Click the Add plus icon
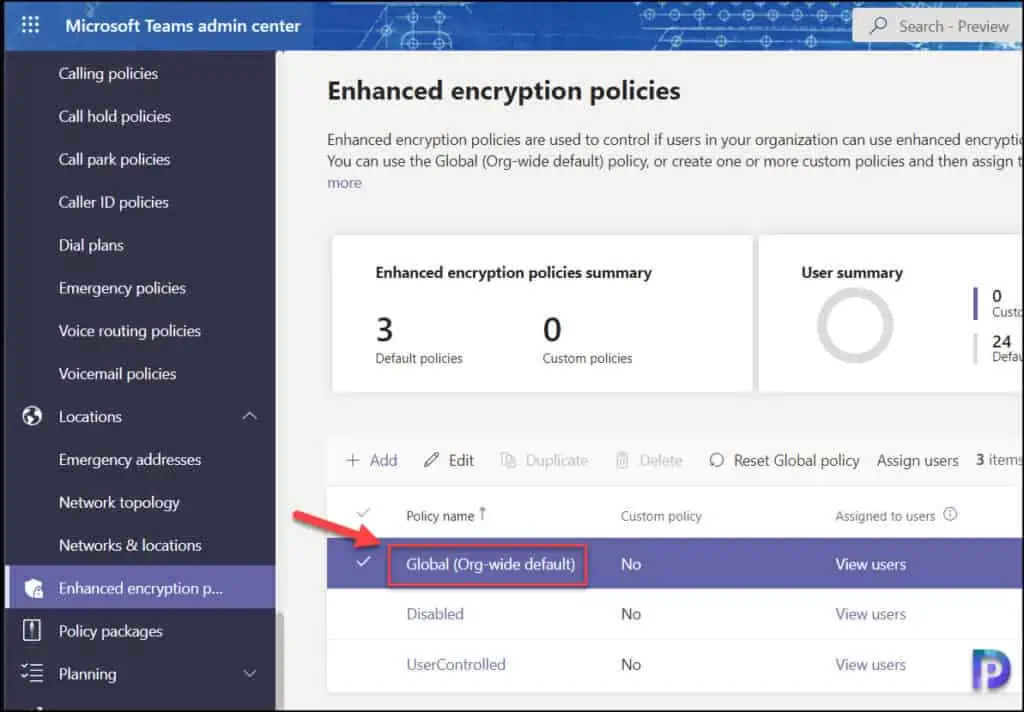This screenshot has width=1024, height=712. click(x=353, y=461)
